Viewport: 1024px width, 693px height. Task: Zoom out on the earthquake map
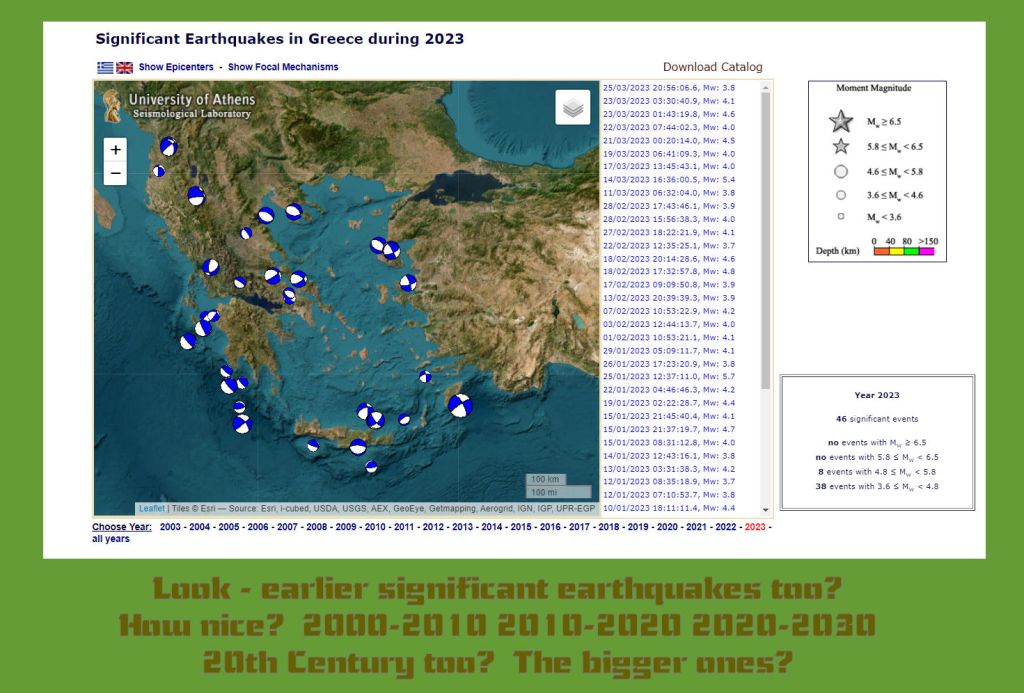click(116, 173)
